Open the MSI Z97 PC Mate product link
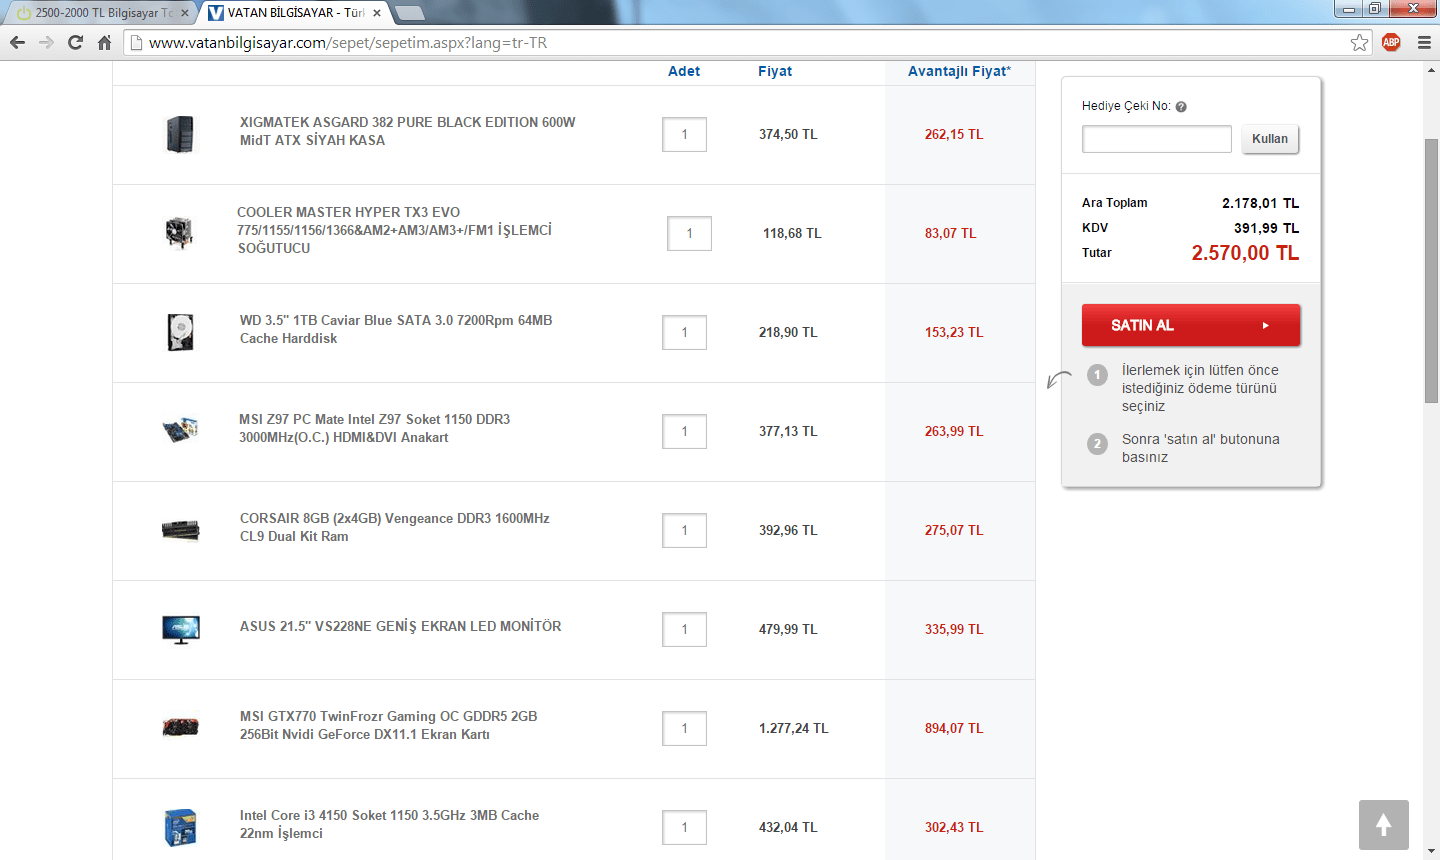Screen dimensions: 1440x860 pos(375,428)
